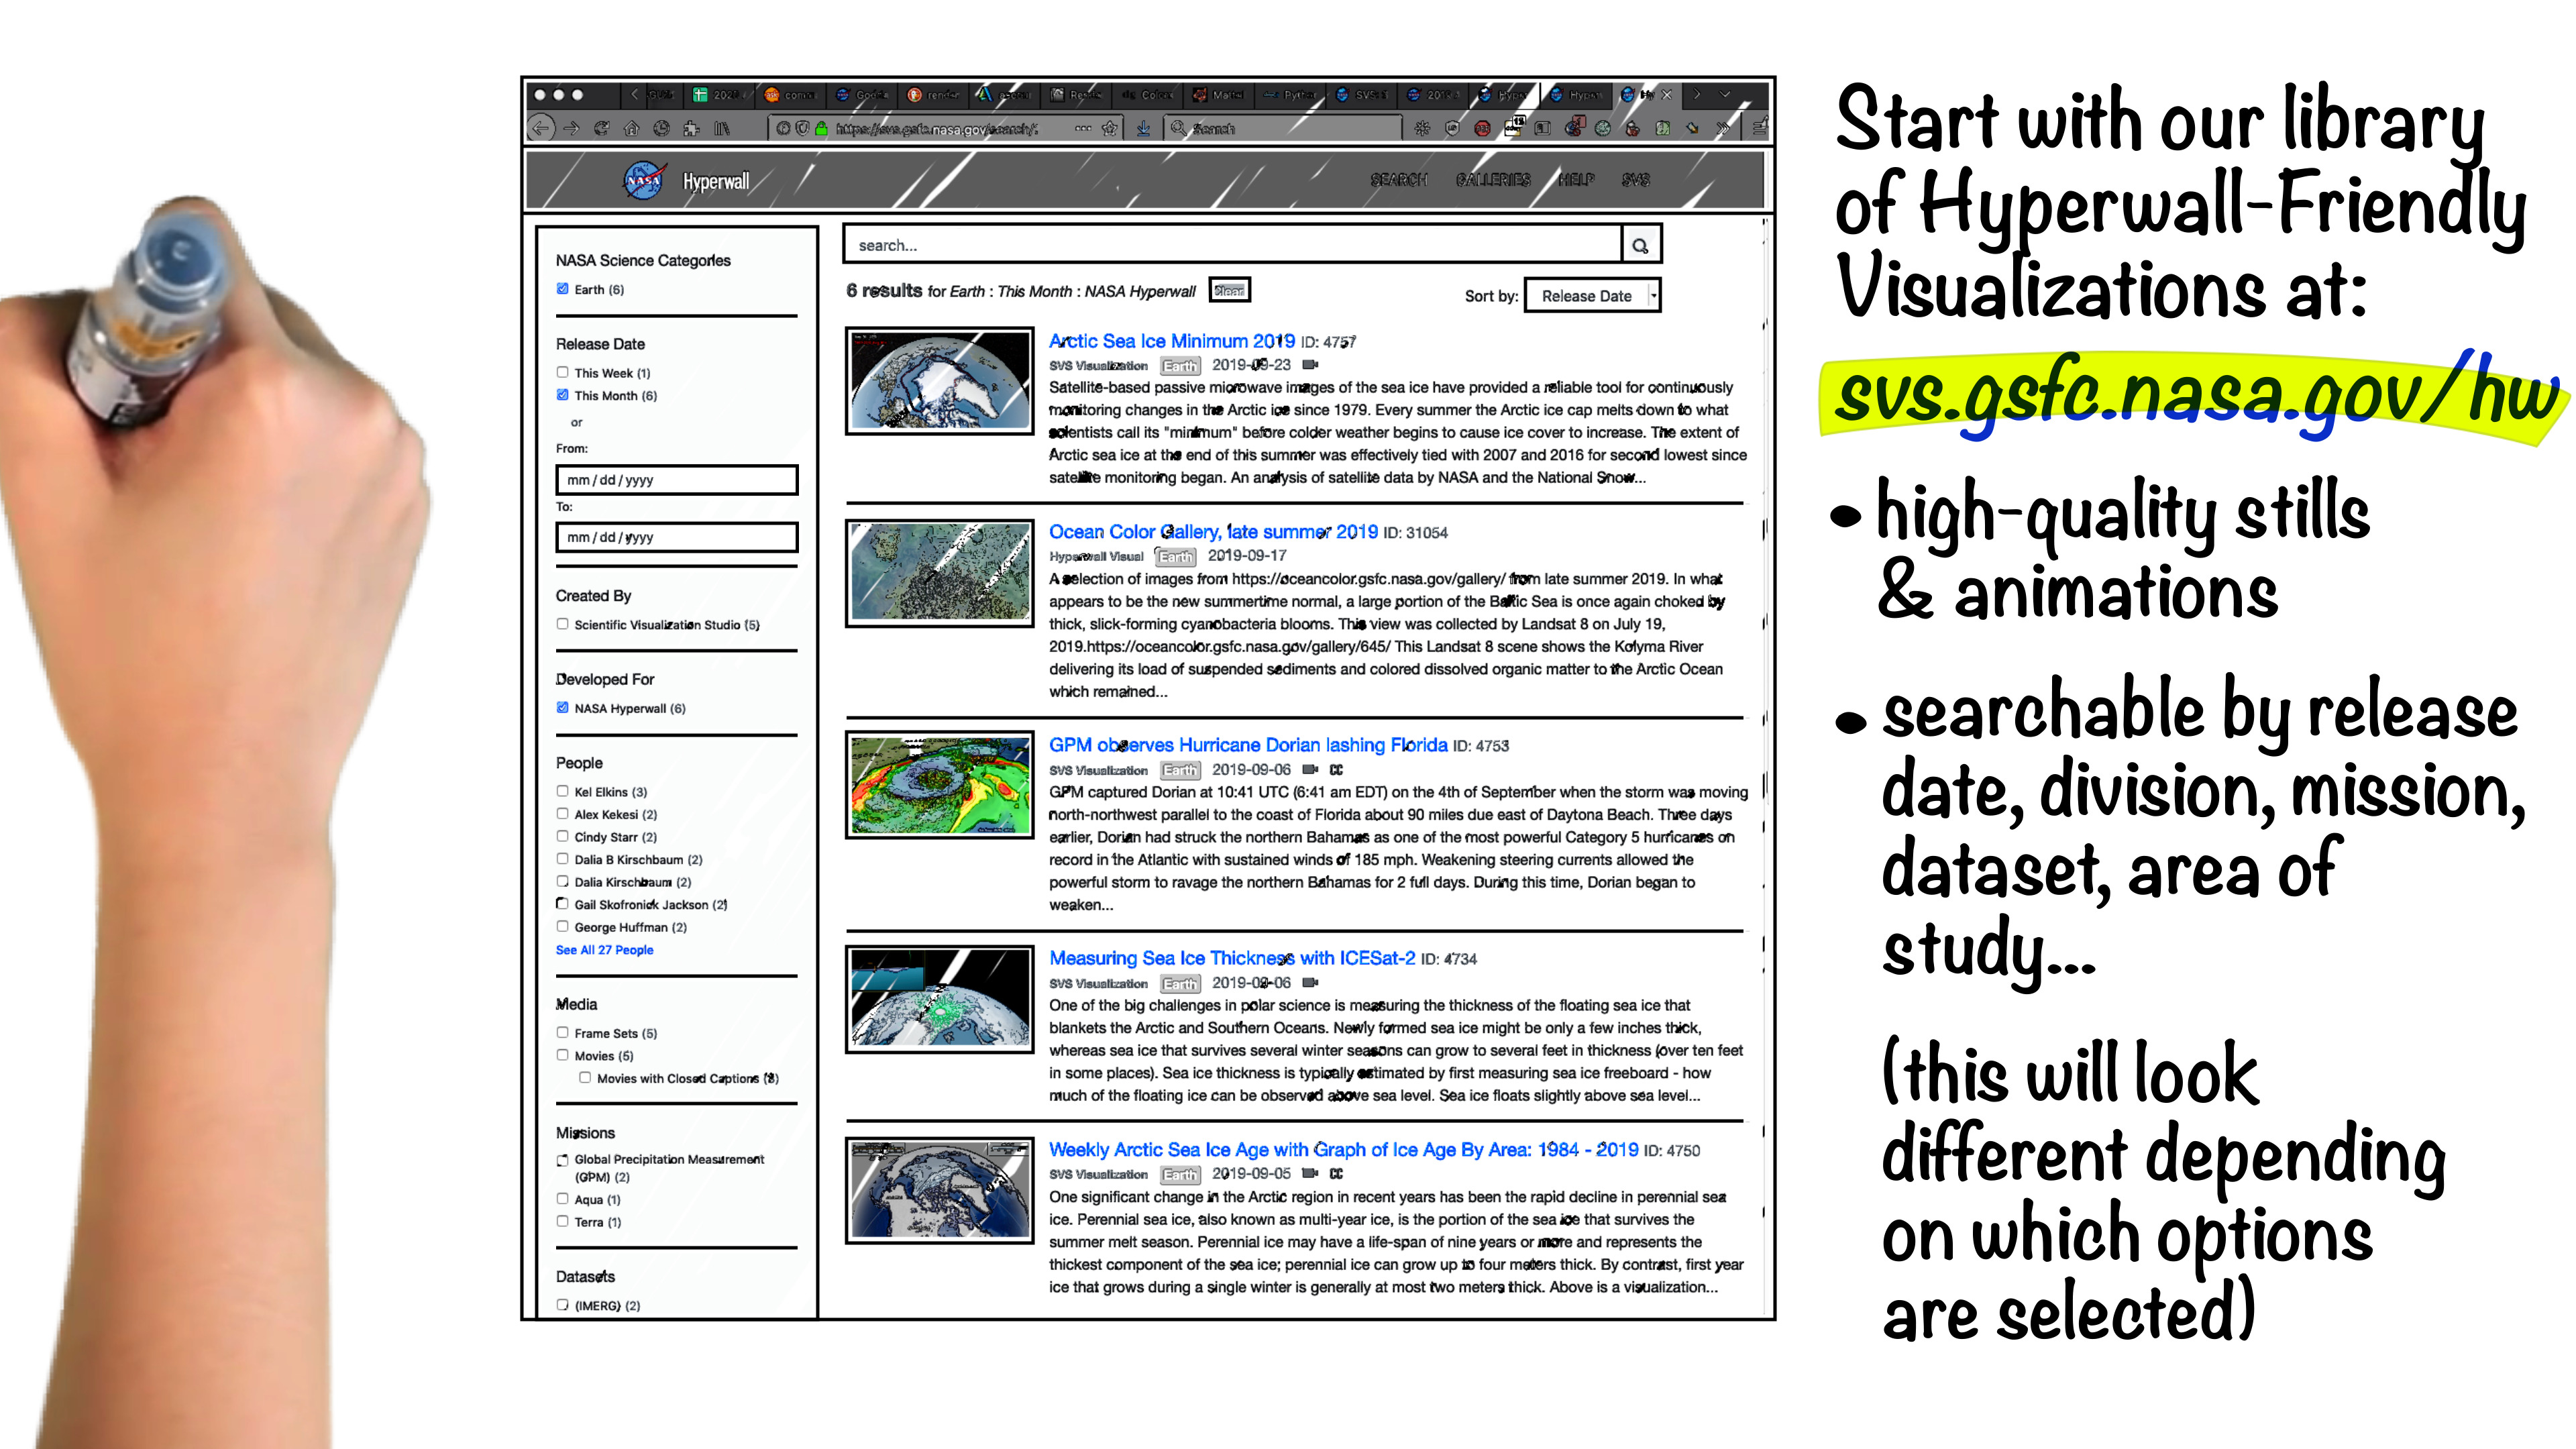
Task: Click the identity info circle icon in address bar
Action: 783,128
